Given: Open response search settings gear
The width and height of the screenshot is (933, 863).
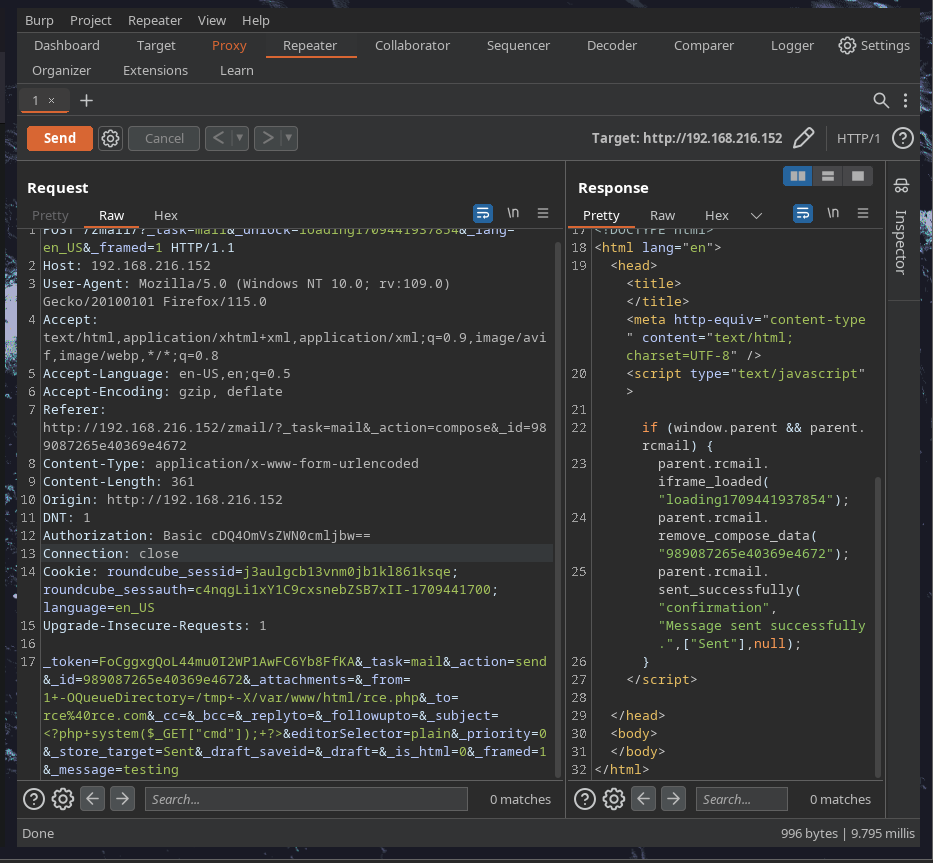Looking at the screenshot, I should coord(613,799).
